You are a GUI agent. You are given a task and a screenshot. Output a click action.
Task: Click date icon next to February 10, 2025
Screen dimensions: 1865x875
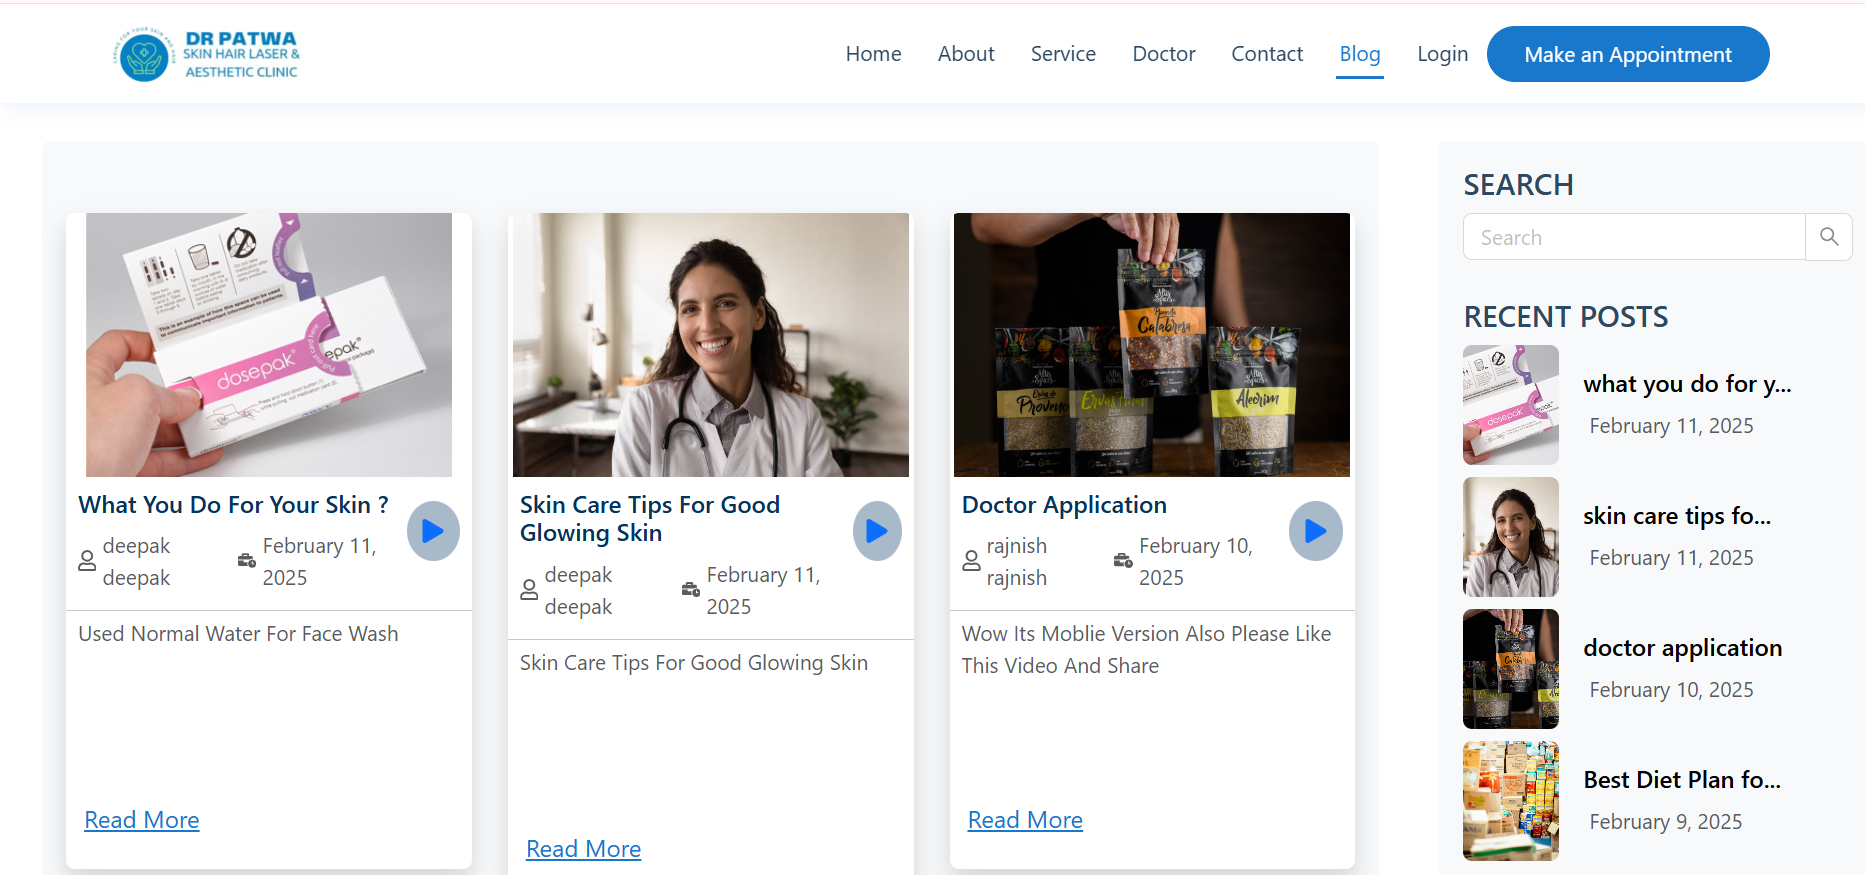click(1123, 561)
